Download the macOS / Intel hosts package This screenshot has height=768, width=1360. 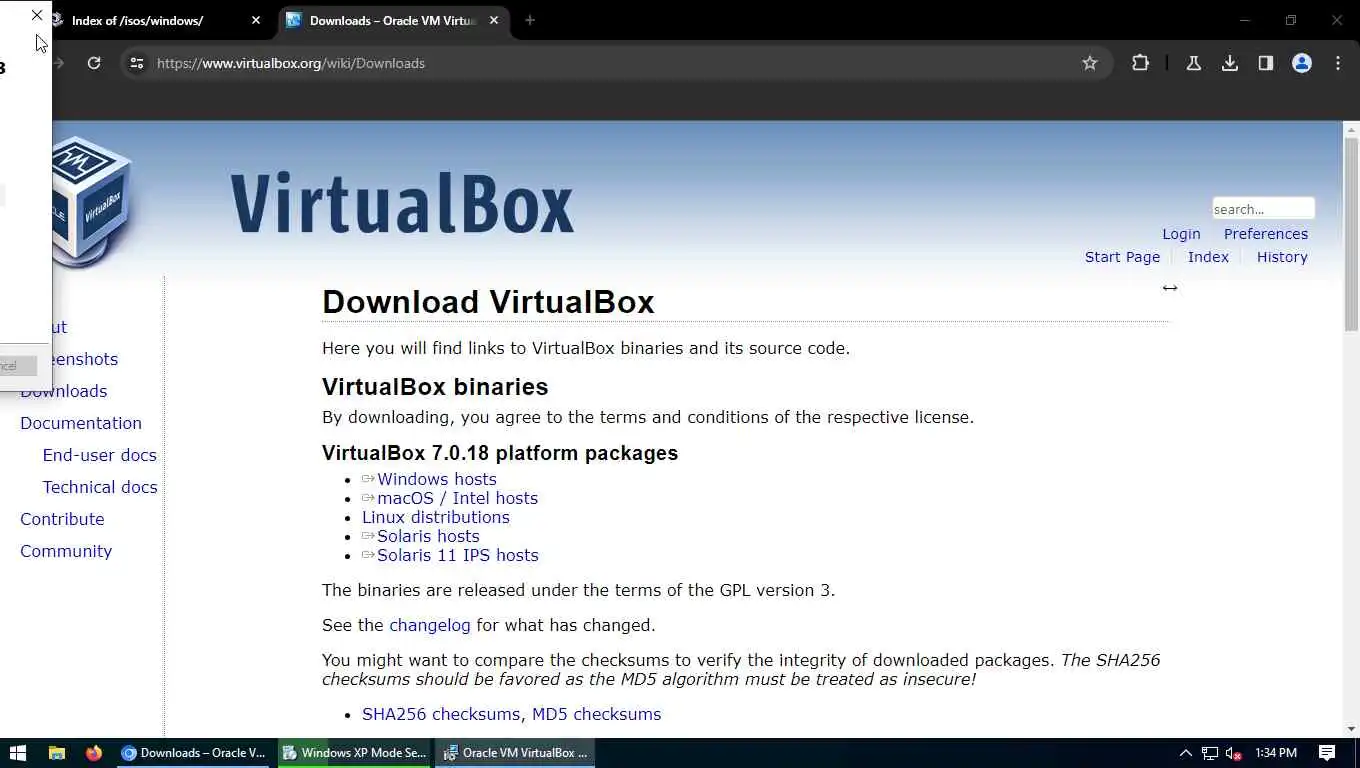457,498
